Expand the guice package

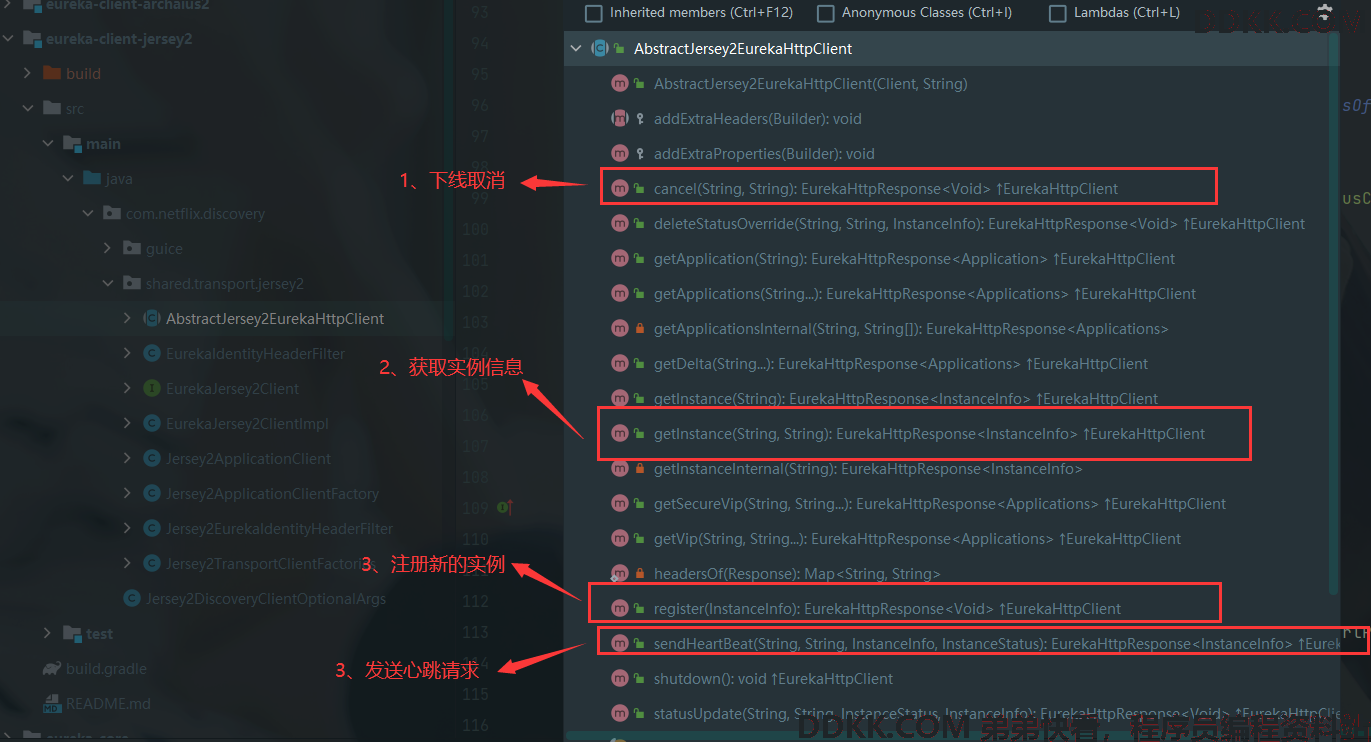point(107,249)
